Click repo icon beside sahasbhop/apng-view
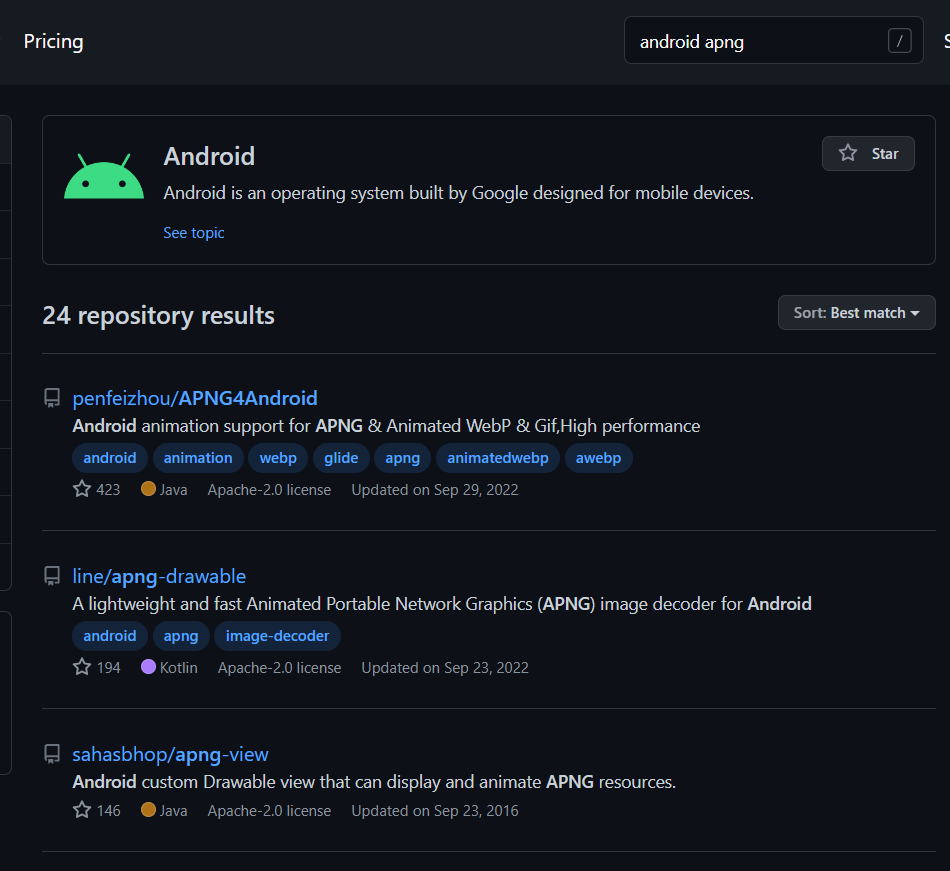This screenshot has height=871, width=950. click(x=52, y=754)
